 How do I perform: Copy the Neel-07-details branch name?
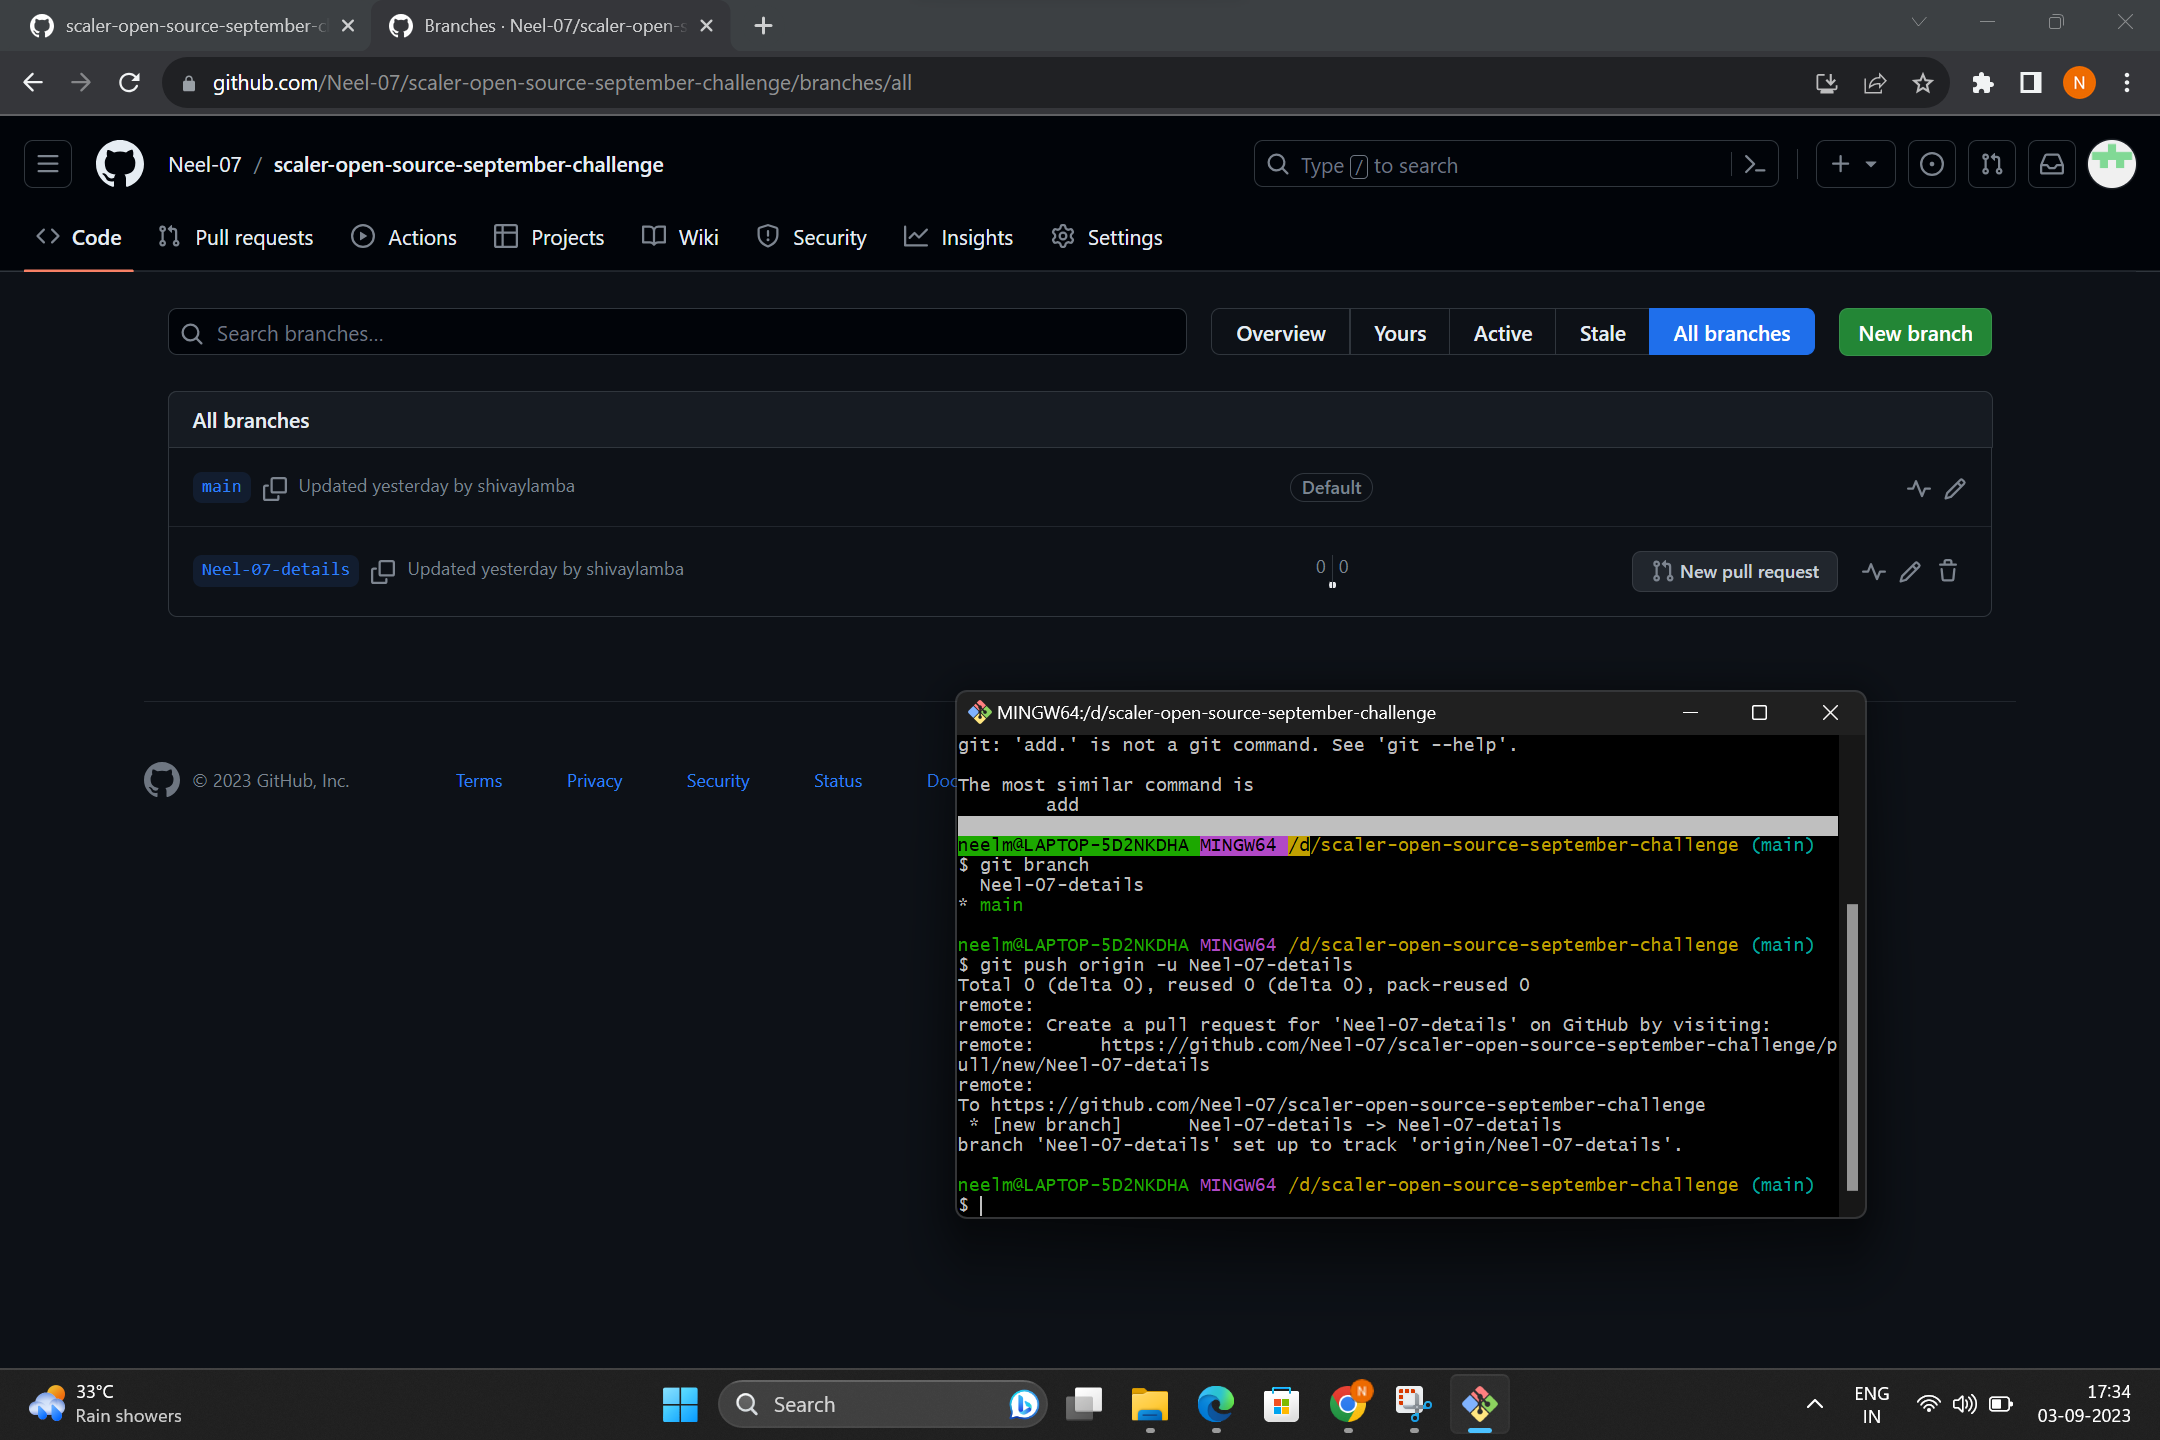tap(383, 571)
